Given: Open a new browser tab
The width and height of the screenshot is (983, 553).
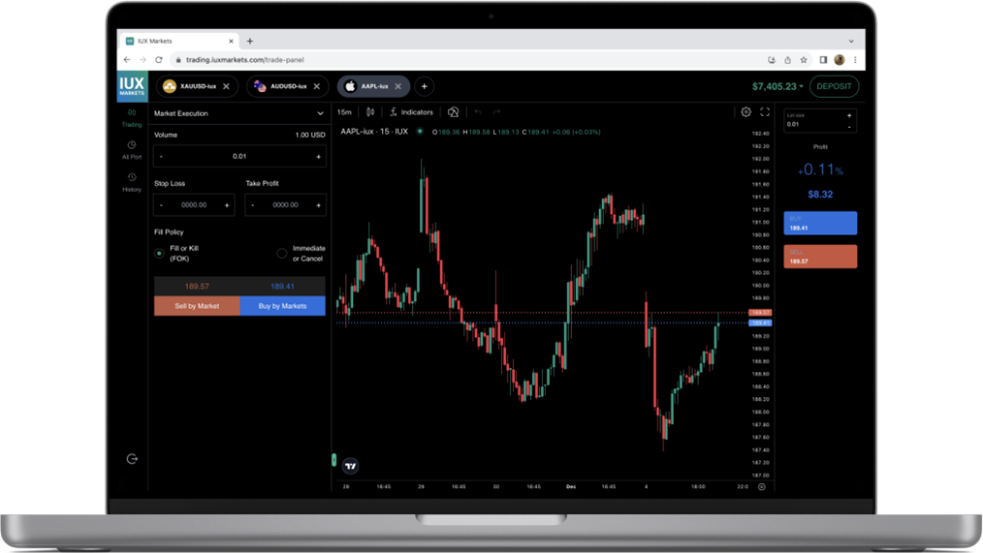Looking at the screenshot, I should click(250, 41).
